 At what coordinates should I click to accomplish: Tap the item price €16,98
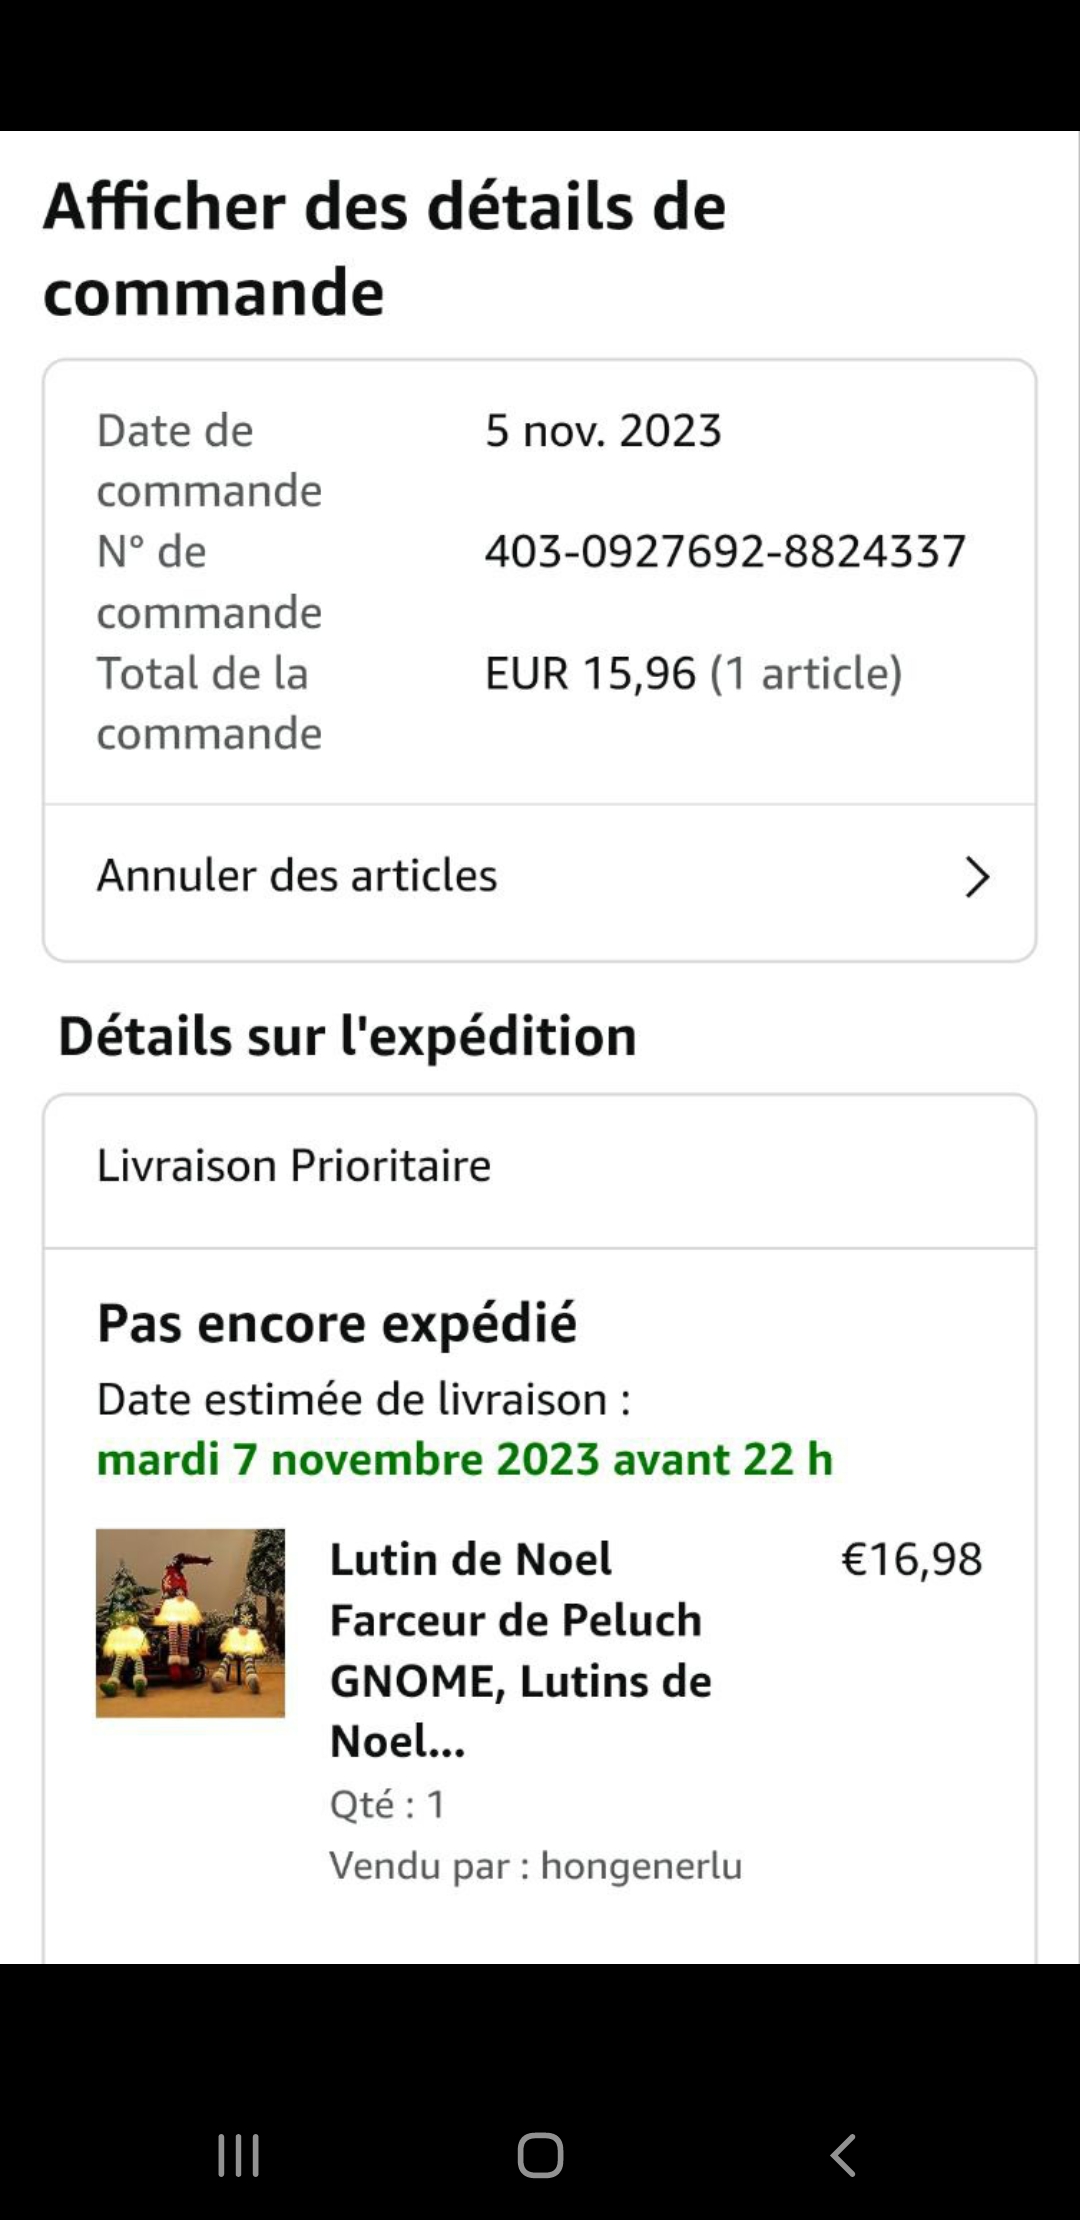(x=912, y=1559)
